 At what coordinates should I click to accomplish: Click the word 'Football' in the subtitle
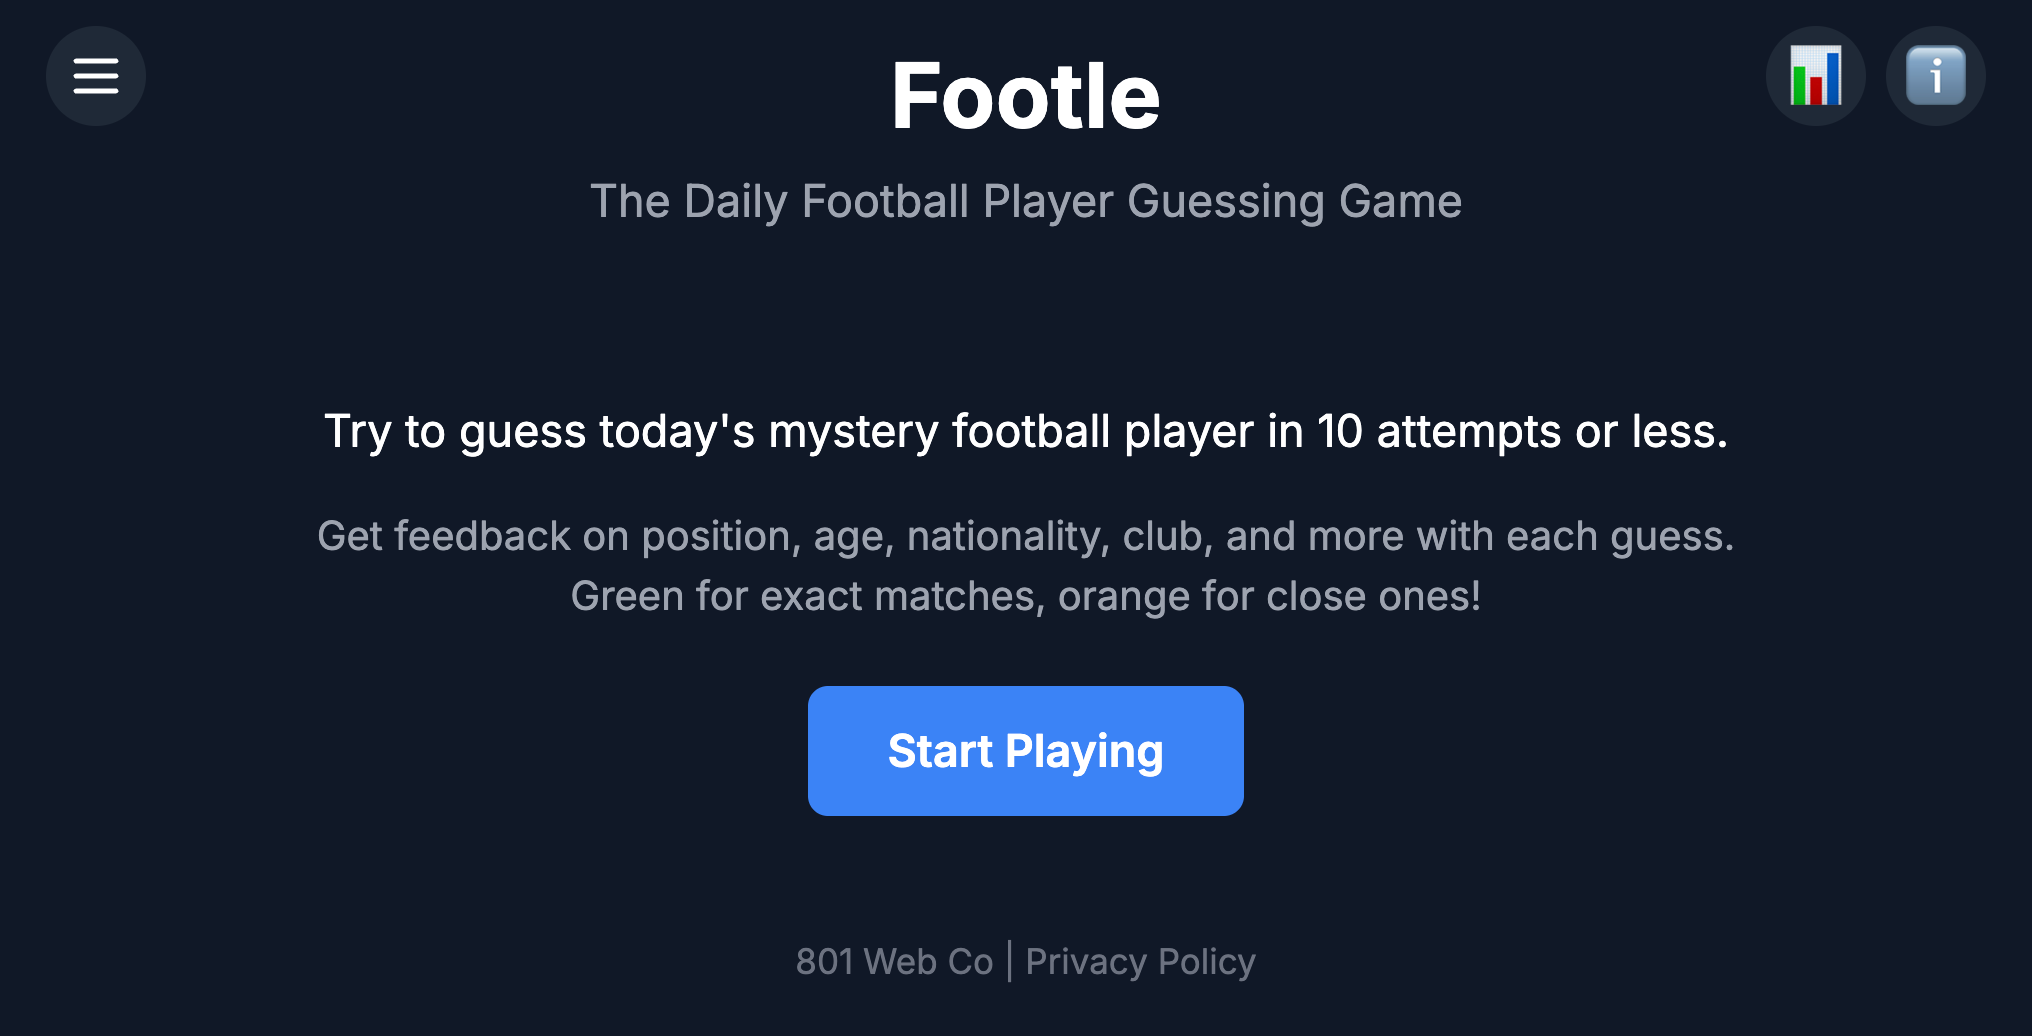(885, 201)
